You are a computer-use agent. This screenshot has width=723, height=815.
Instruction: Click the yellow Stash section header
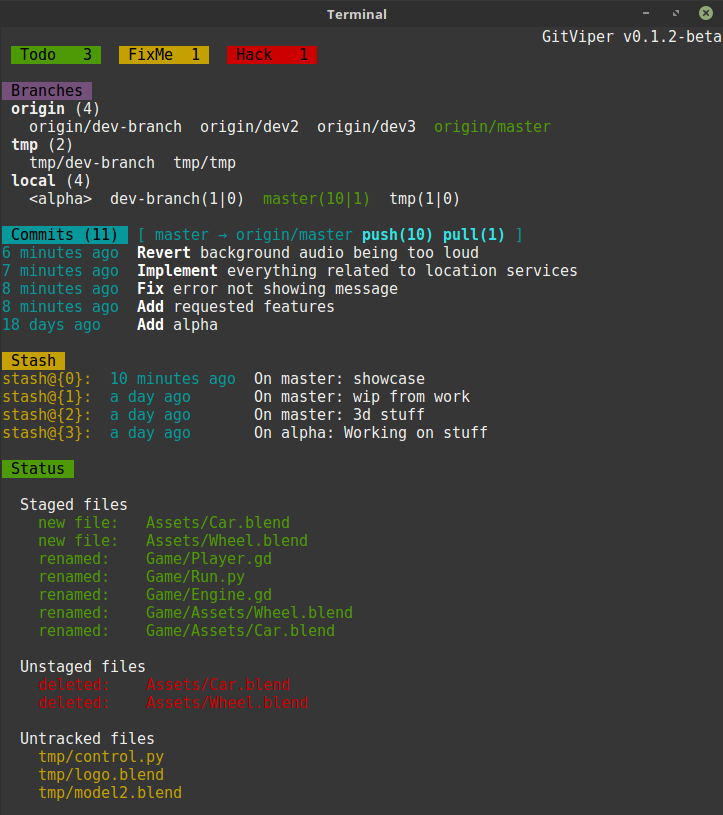click(x=33, y=361)
